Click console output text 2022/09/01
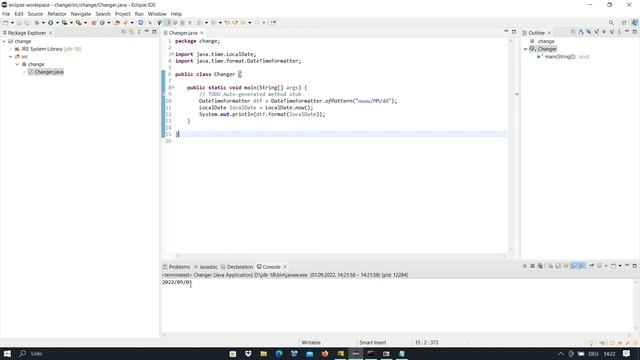The image size is (640, 360). tap(176, 282)
